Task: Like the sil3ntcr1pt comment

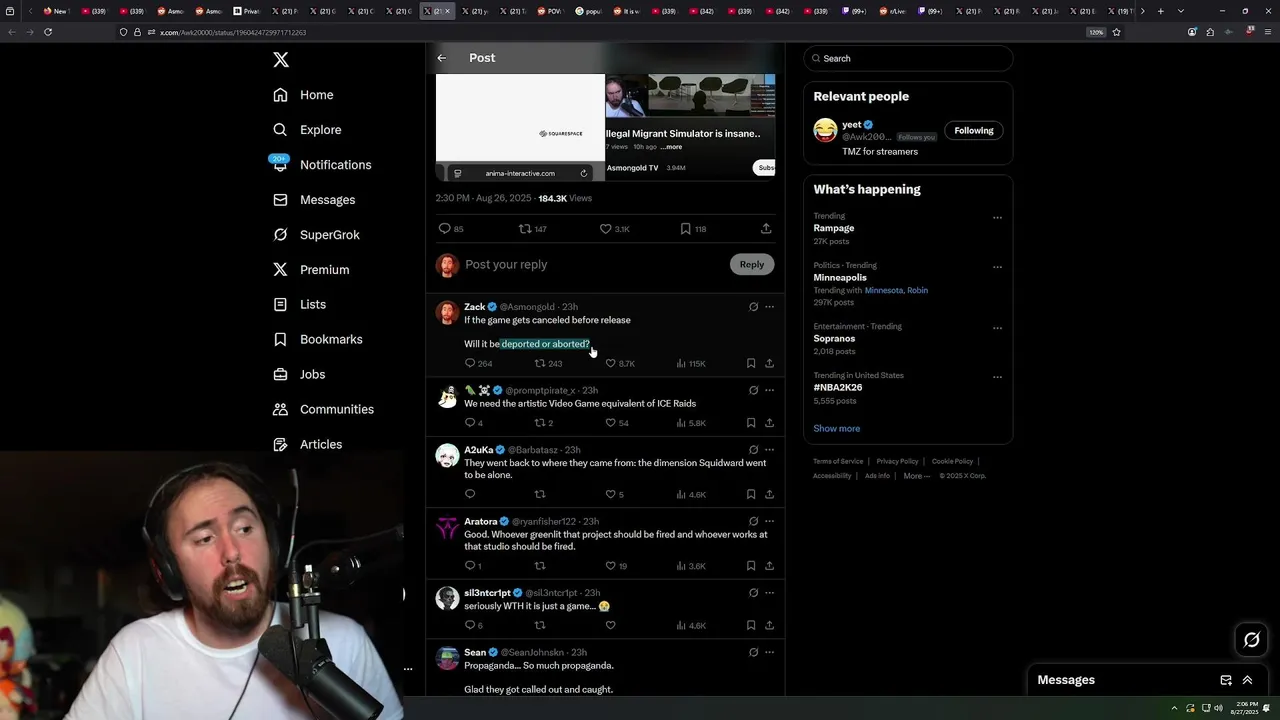Action: [610, 626]
